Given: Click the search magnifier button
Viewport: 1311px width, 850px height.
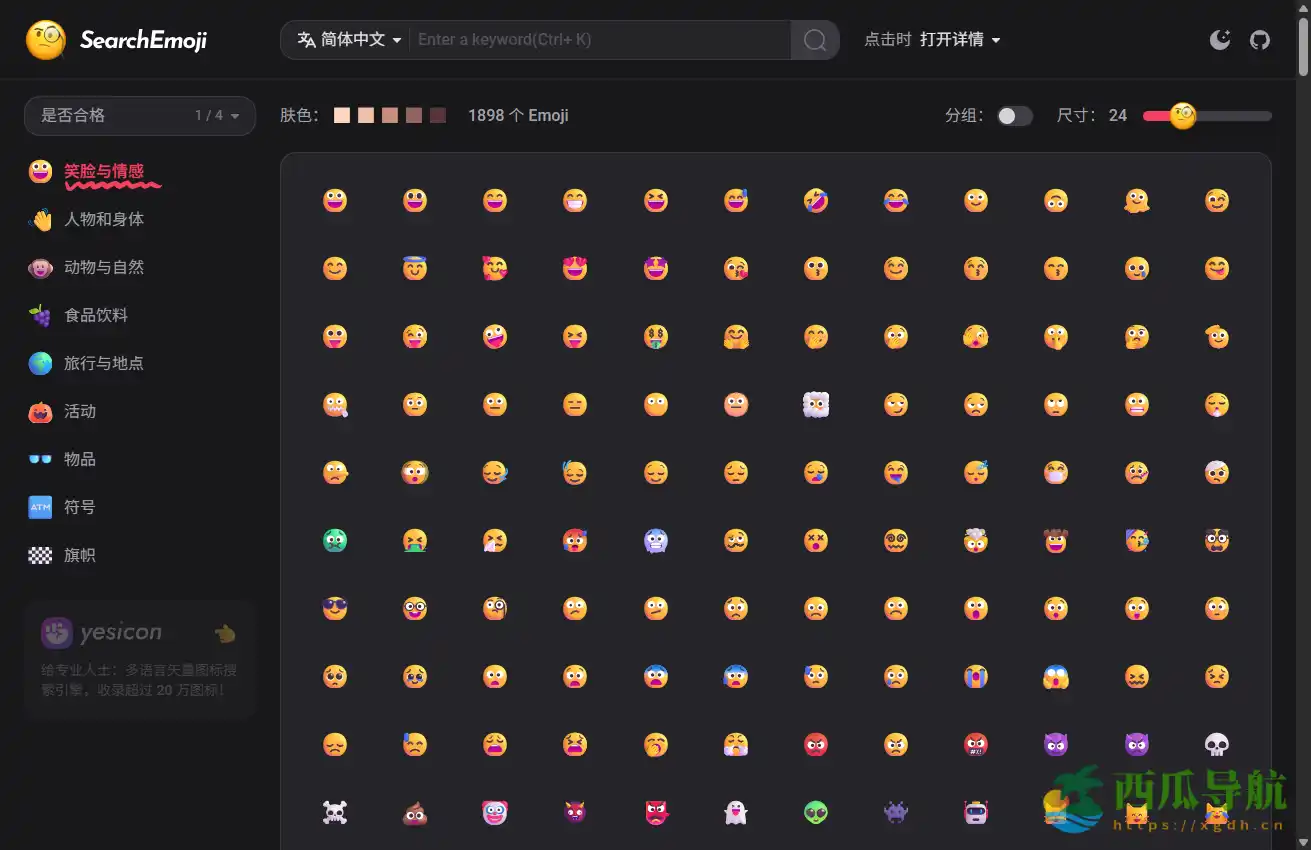Looking at the screenshot, I should pyautogui.click(x=814, y=40).
